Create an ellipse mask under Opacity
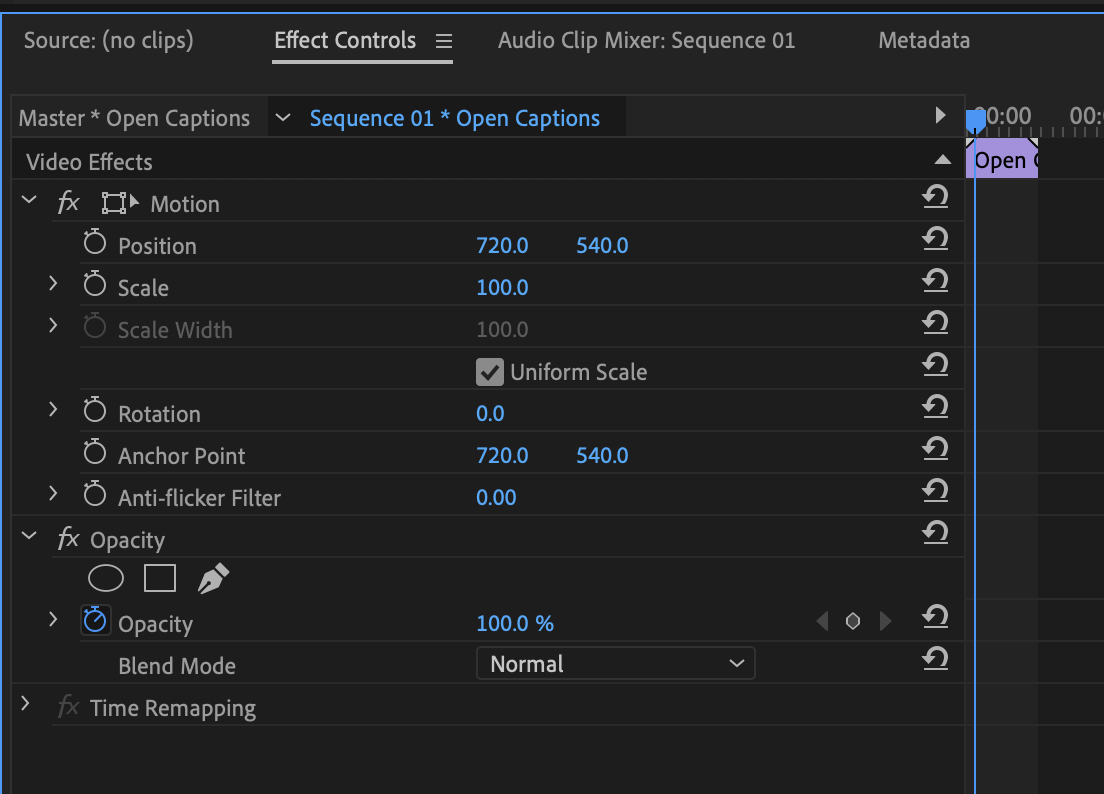 [106, 579]
